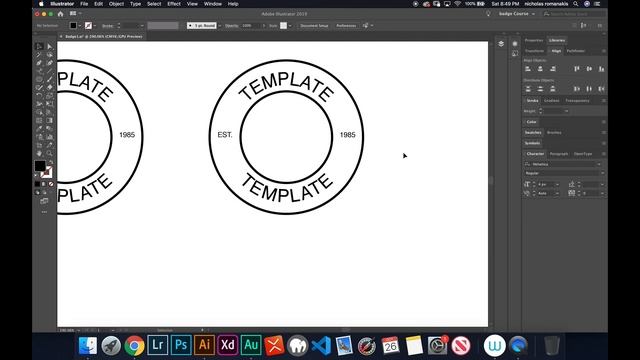Viewport: 640px width, 360px height.
Task: Switch to Draw Normal mode
Action: coord(37,192)
